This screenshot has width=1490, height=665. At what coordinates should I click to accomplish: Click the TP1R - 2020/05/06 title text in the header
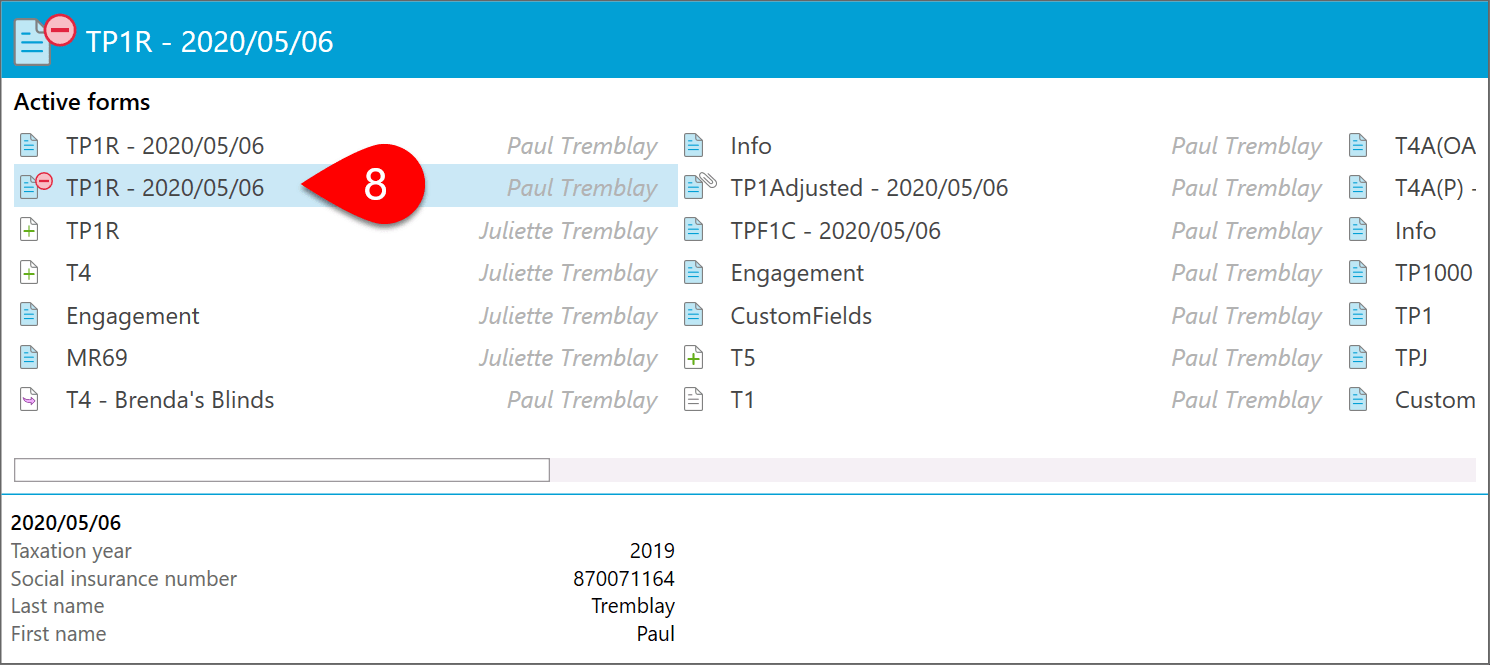[x=209, y=41]
